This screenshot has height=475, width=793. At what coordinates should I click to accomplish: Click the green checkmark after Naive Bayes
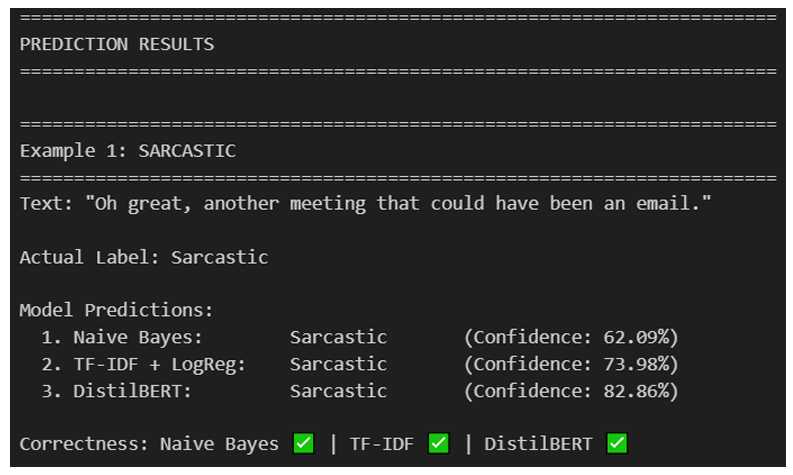point(303,443)
